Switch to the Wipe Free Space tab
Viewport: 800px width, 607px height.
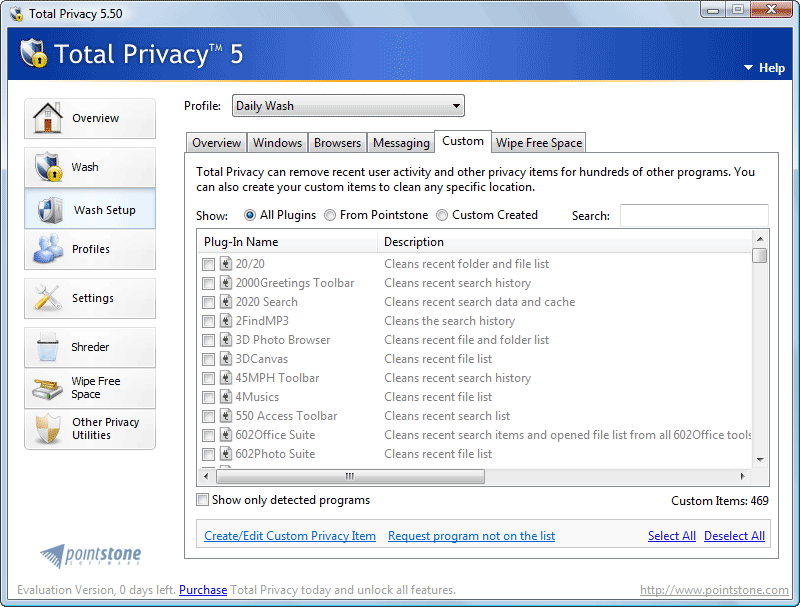pos(539,142)
